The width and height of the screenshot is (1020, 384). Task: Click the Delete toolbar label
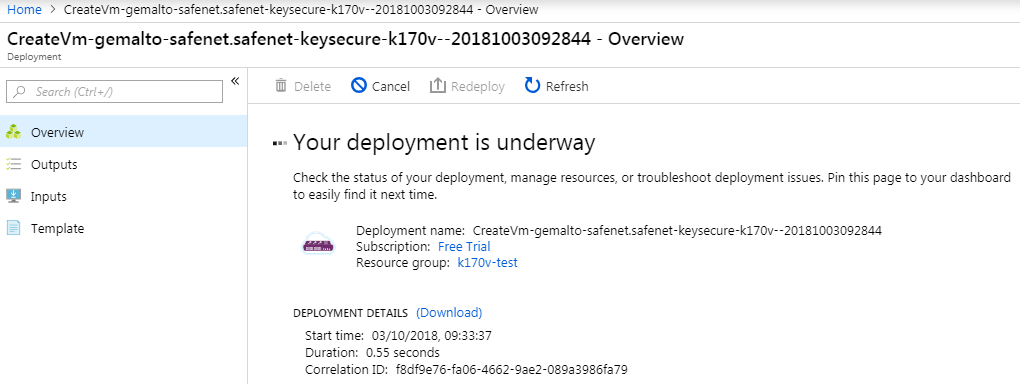pos(312,87)
